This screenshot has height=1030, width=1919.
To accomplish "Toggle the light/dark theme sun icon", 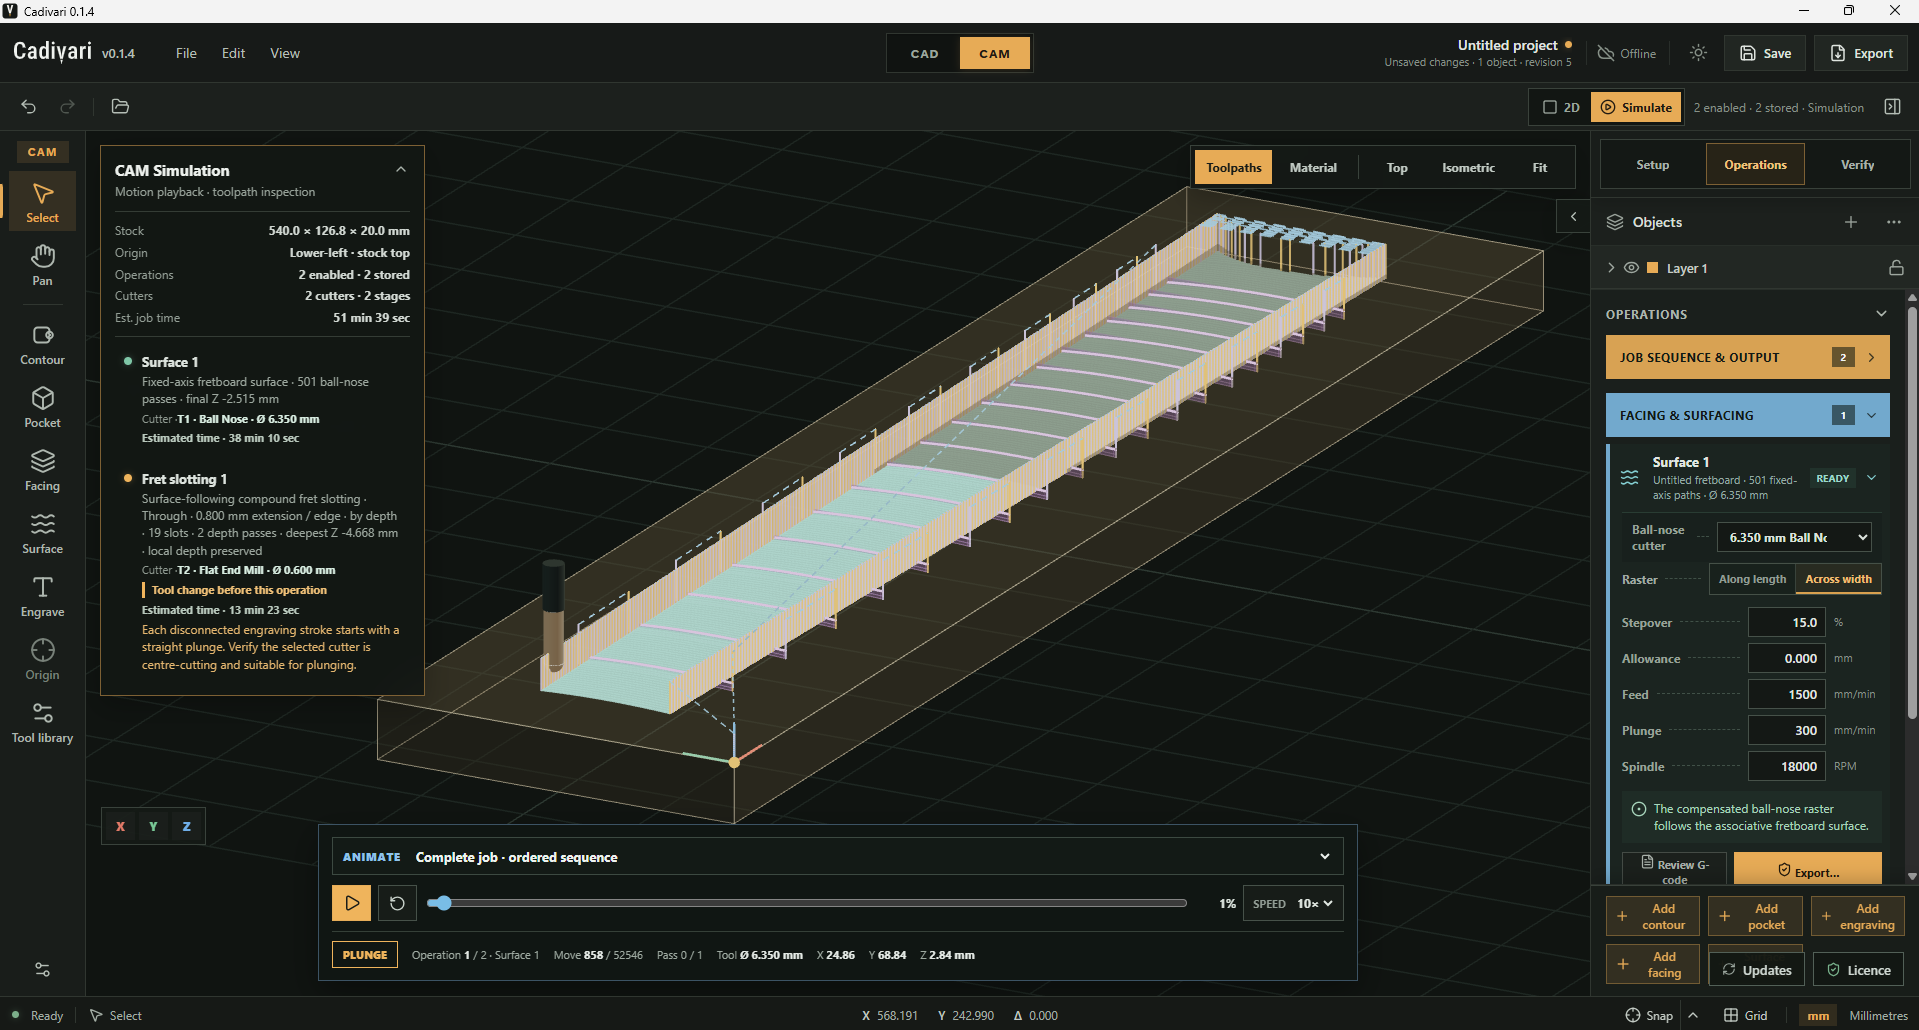I will click(1698, 53).
